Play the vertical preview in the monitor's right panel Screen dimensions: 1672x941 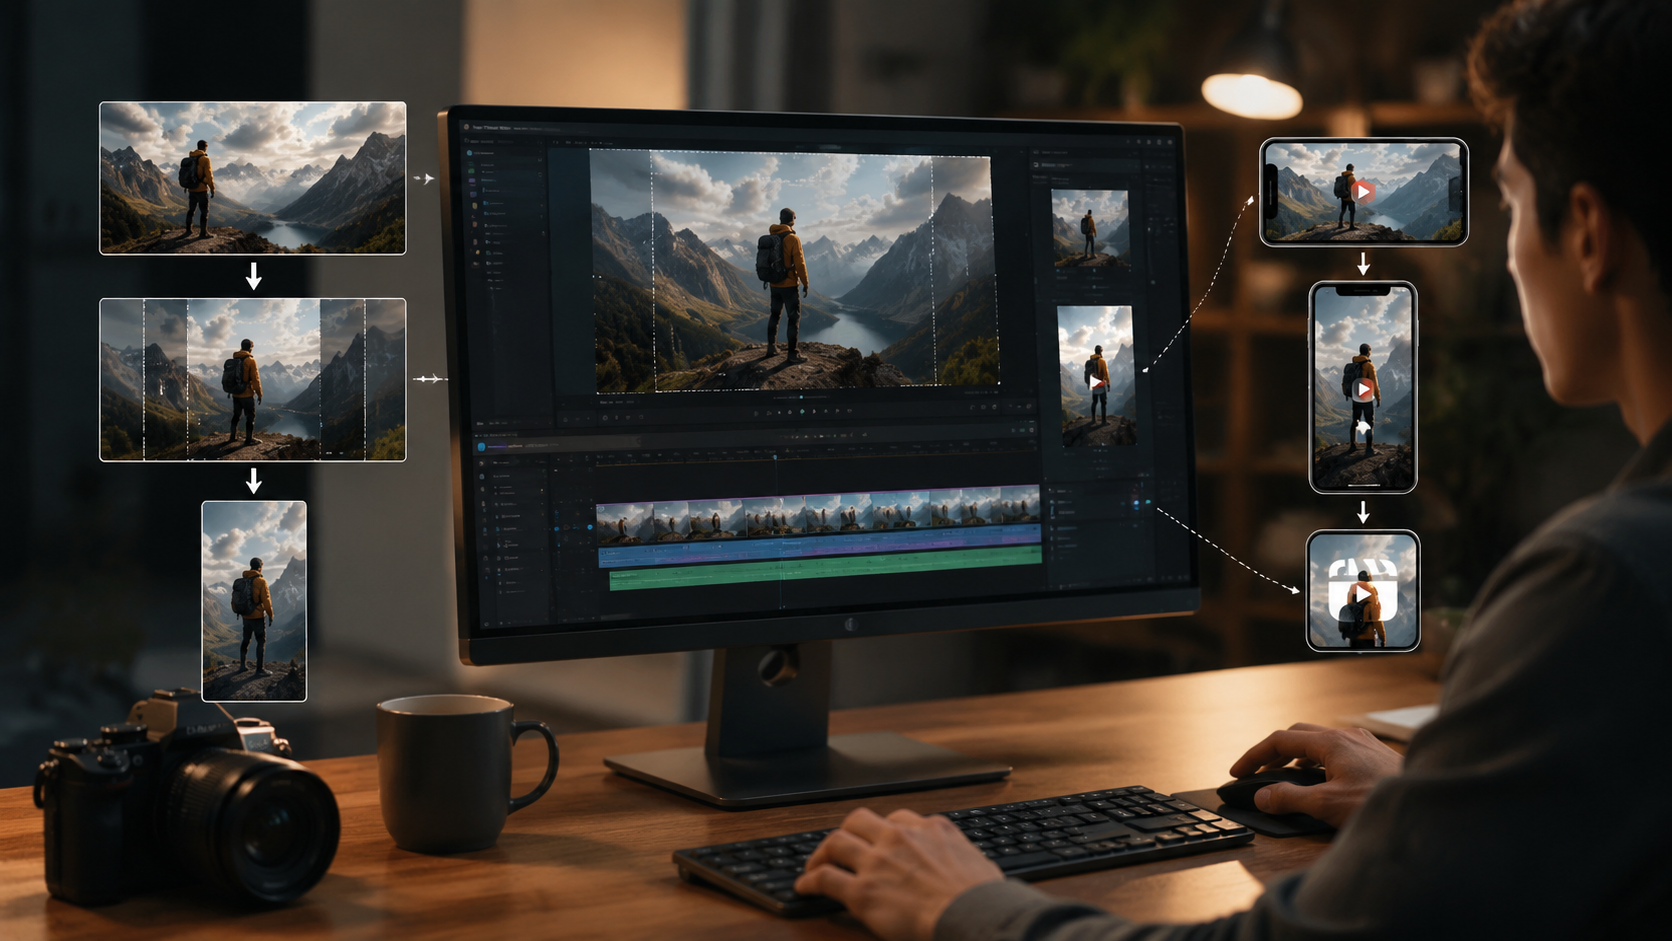[1097, 383]
